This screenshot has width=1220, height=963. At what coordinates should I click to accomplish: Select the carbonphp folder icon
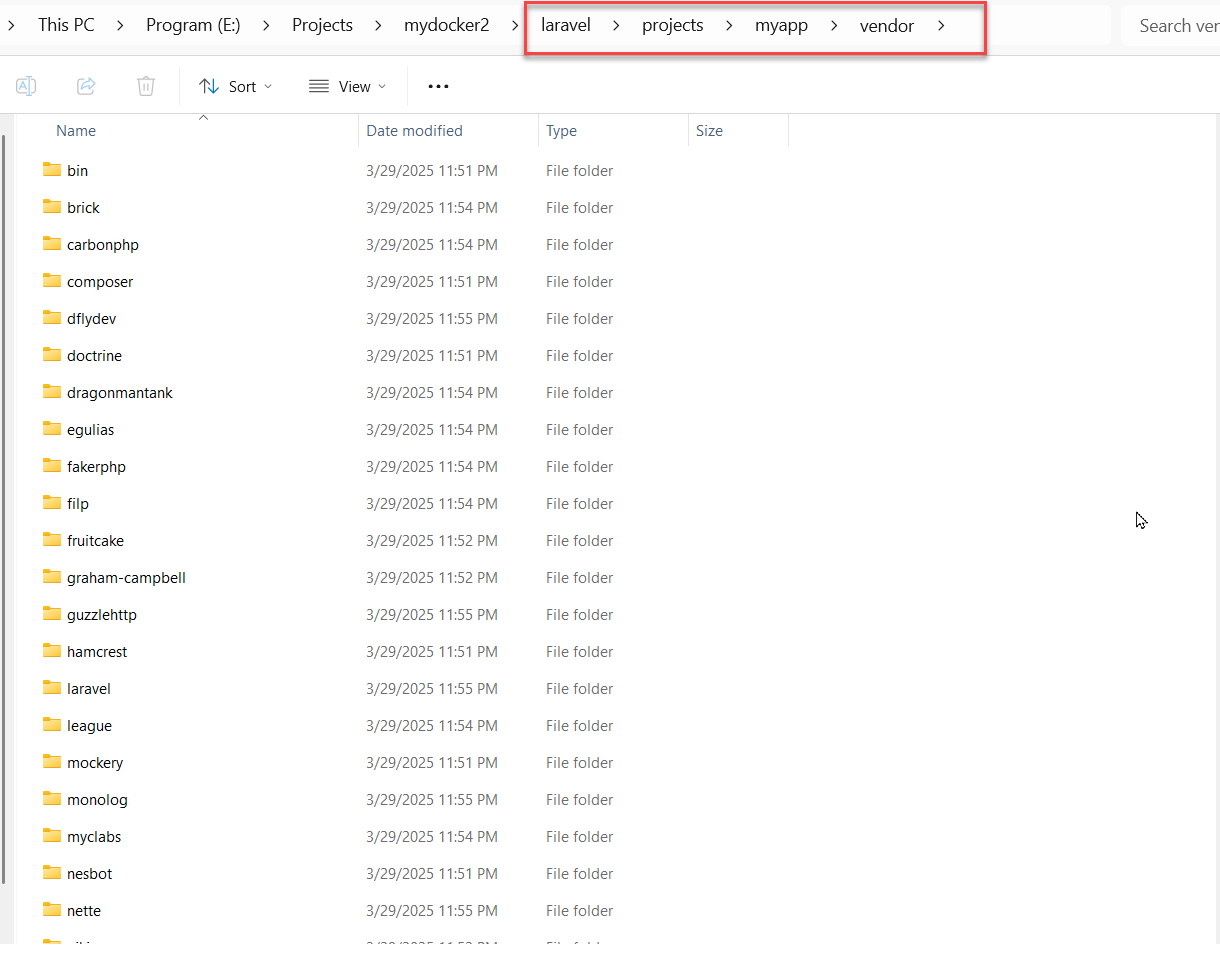pyautogui.click(x=52, y=244)
